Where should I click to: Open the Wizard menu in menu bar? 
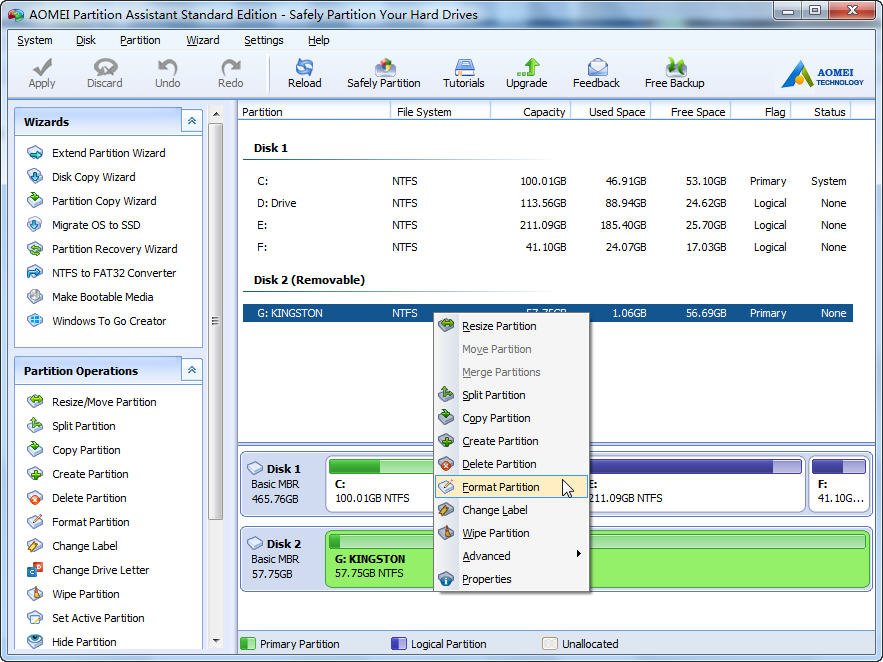point(202,40)
